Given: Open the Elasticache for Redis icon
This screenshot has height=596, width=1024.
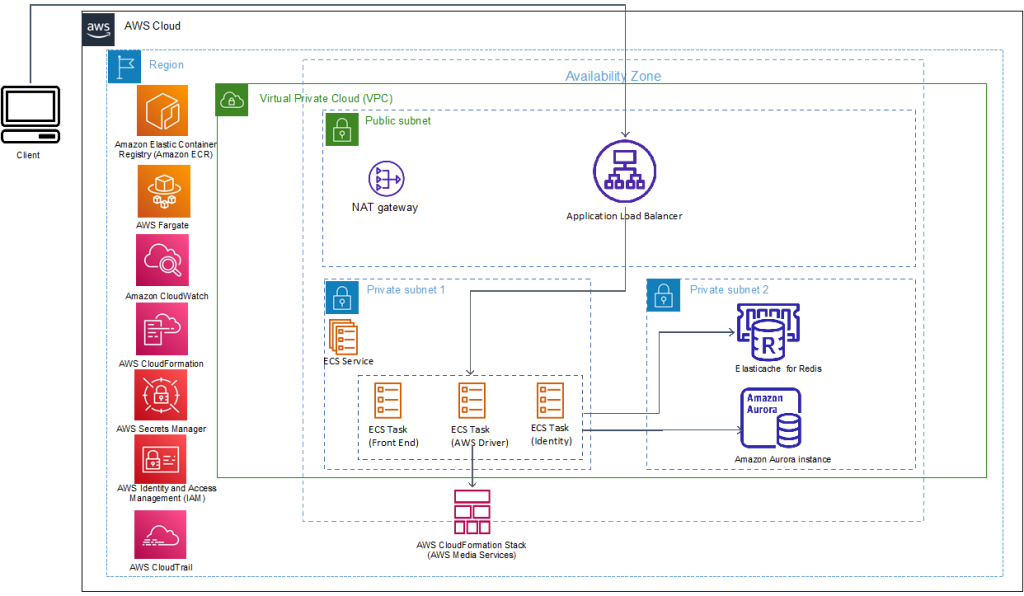Looking at the screenshot, I should click(x=768, y=330).
